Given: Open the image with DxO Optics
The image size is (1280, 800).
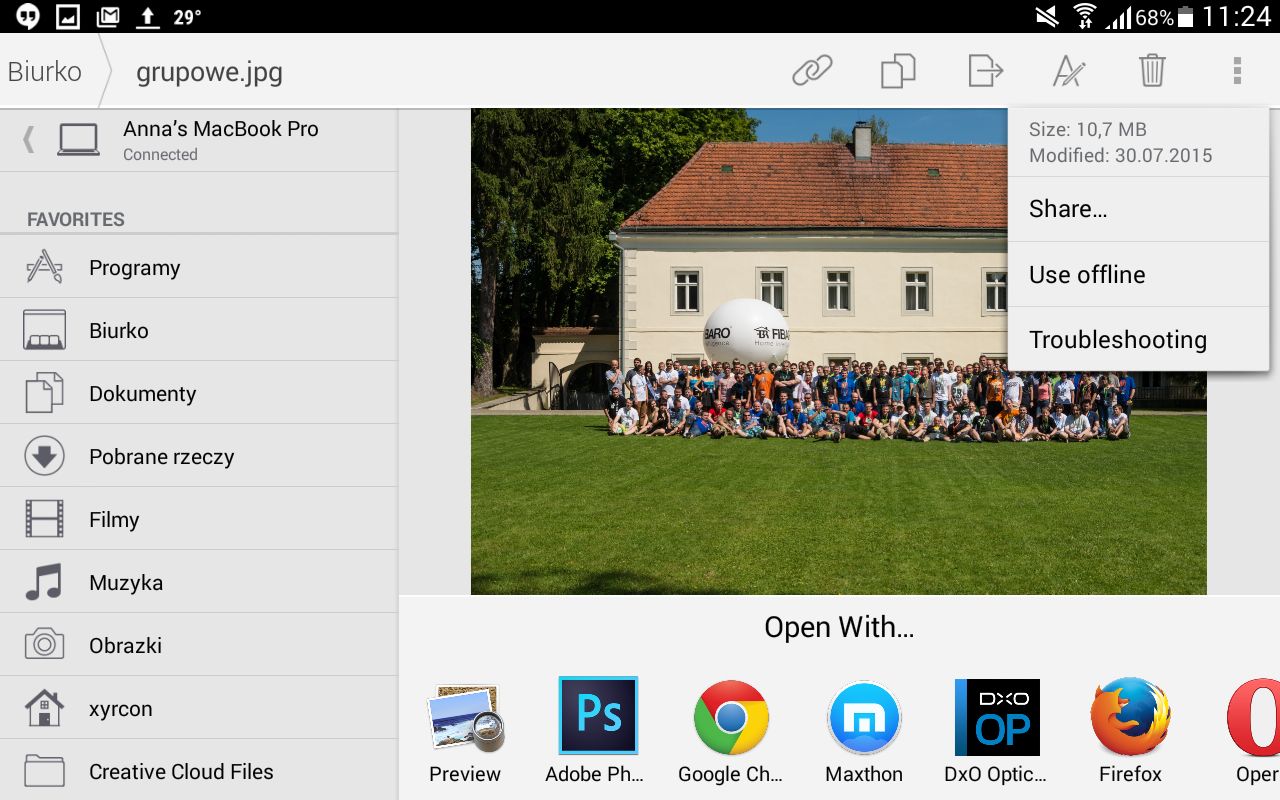Looking at the screenshot, I should (x=996, y=732).
